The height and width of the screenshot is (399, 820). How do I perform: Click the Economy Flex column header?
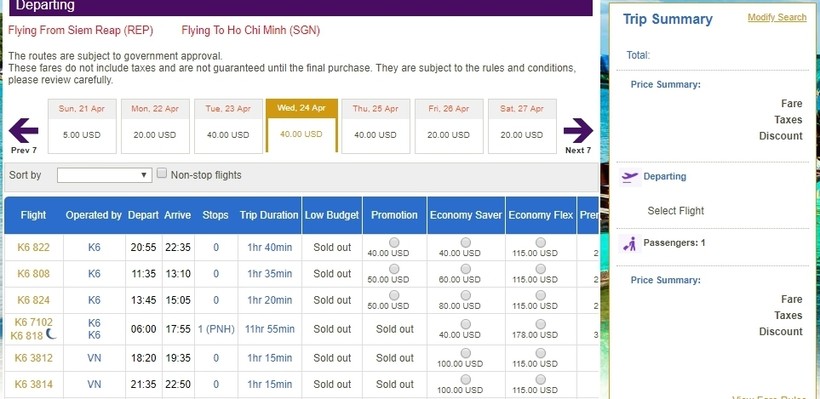click(541, 215)
